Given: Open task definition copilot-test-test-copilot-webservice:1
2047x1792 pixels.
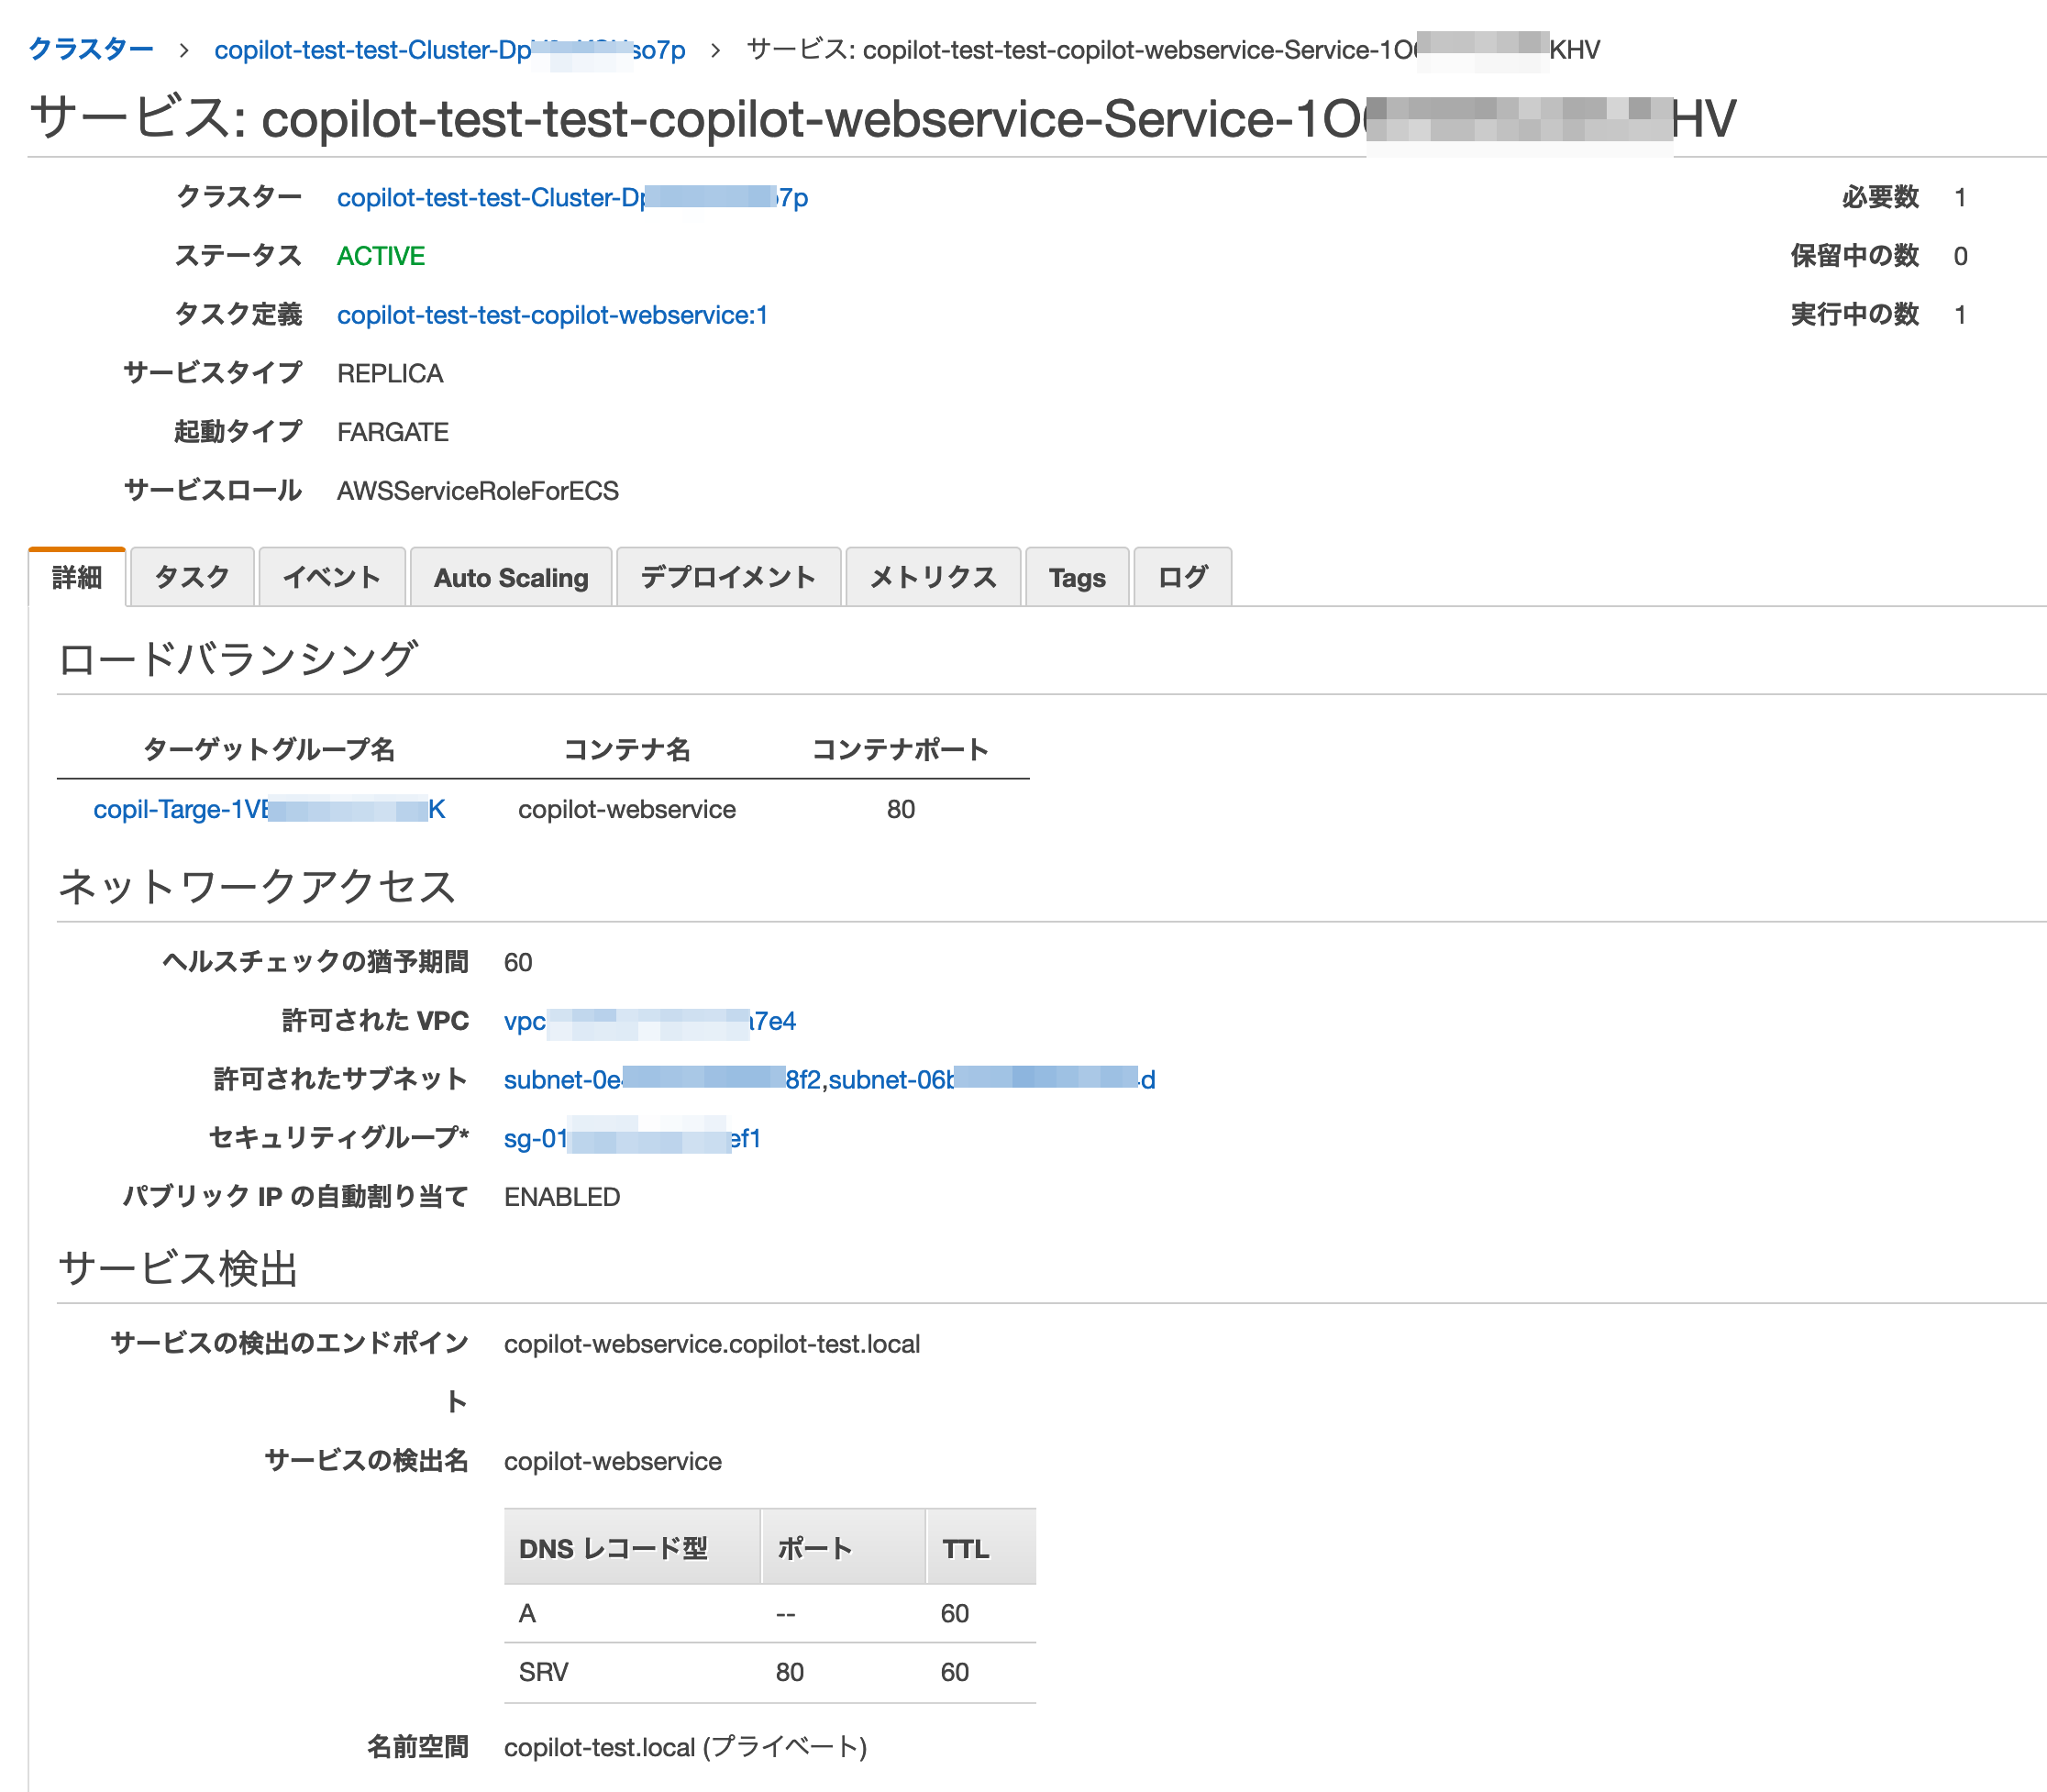Looking at the screenshot, I should click(552, 315).
